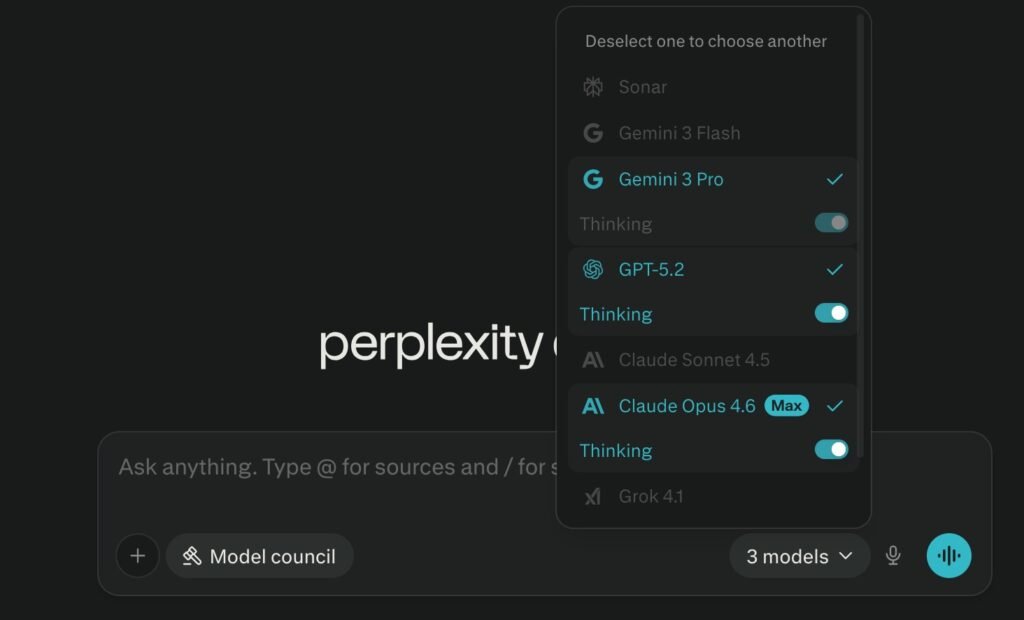This screenshot has width=1024, height=620.
Task: Enable Thinking for Gemini 3 Pro
Action: (830, 222)
